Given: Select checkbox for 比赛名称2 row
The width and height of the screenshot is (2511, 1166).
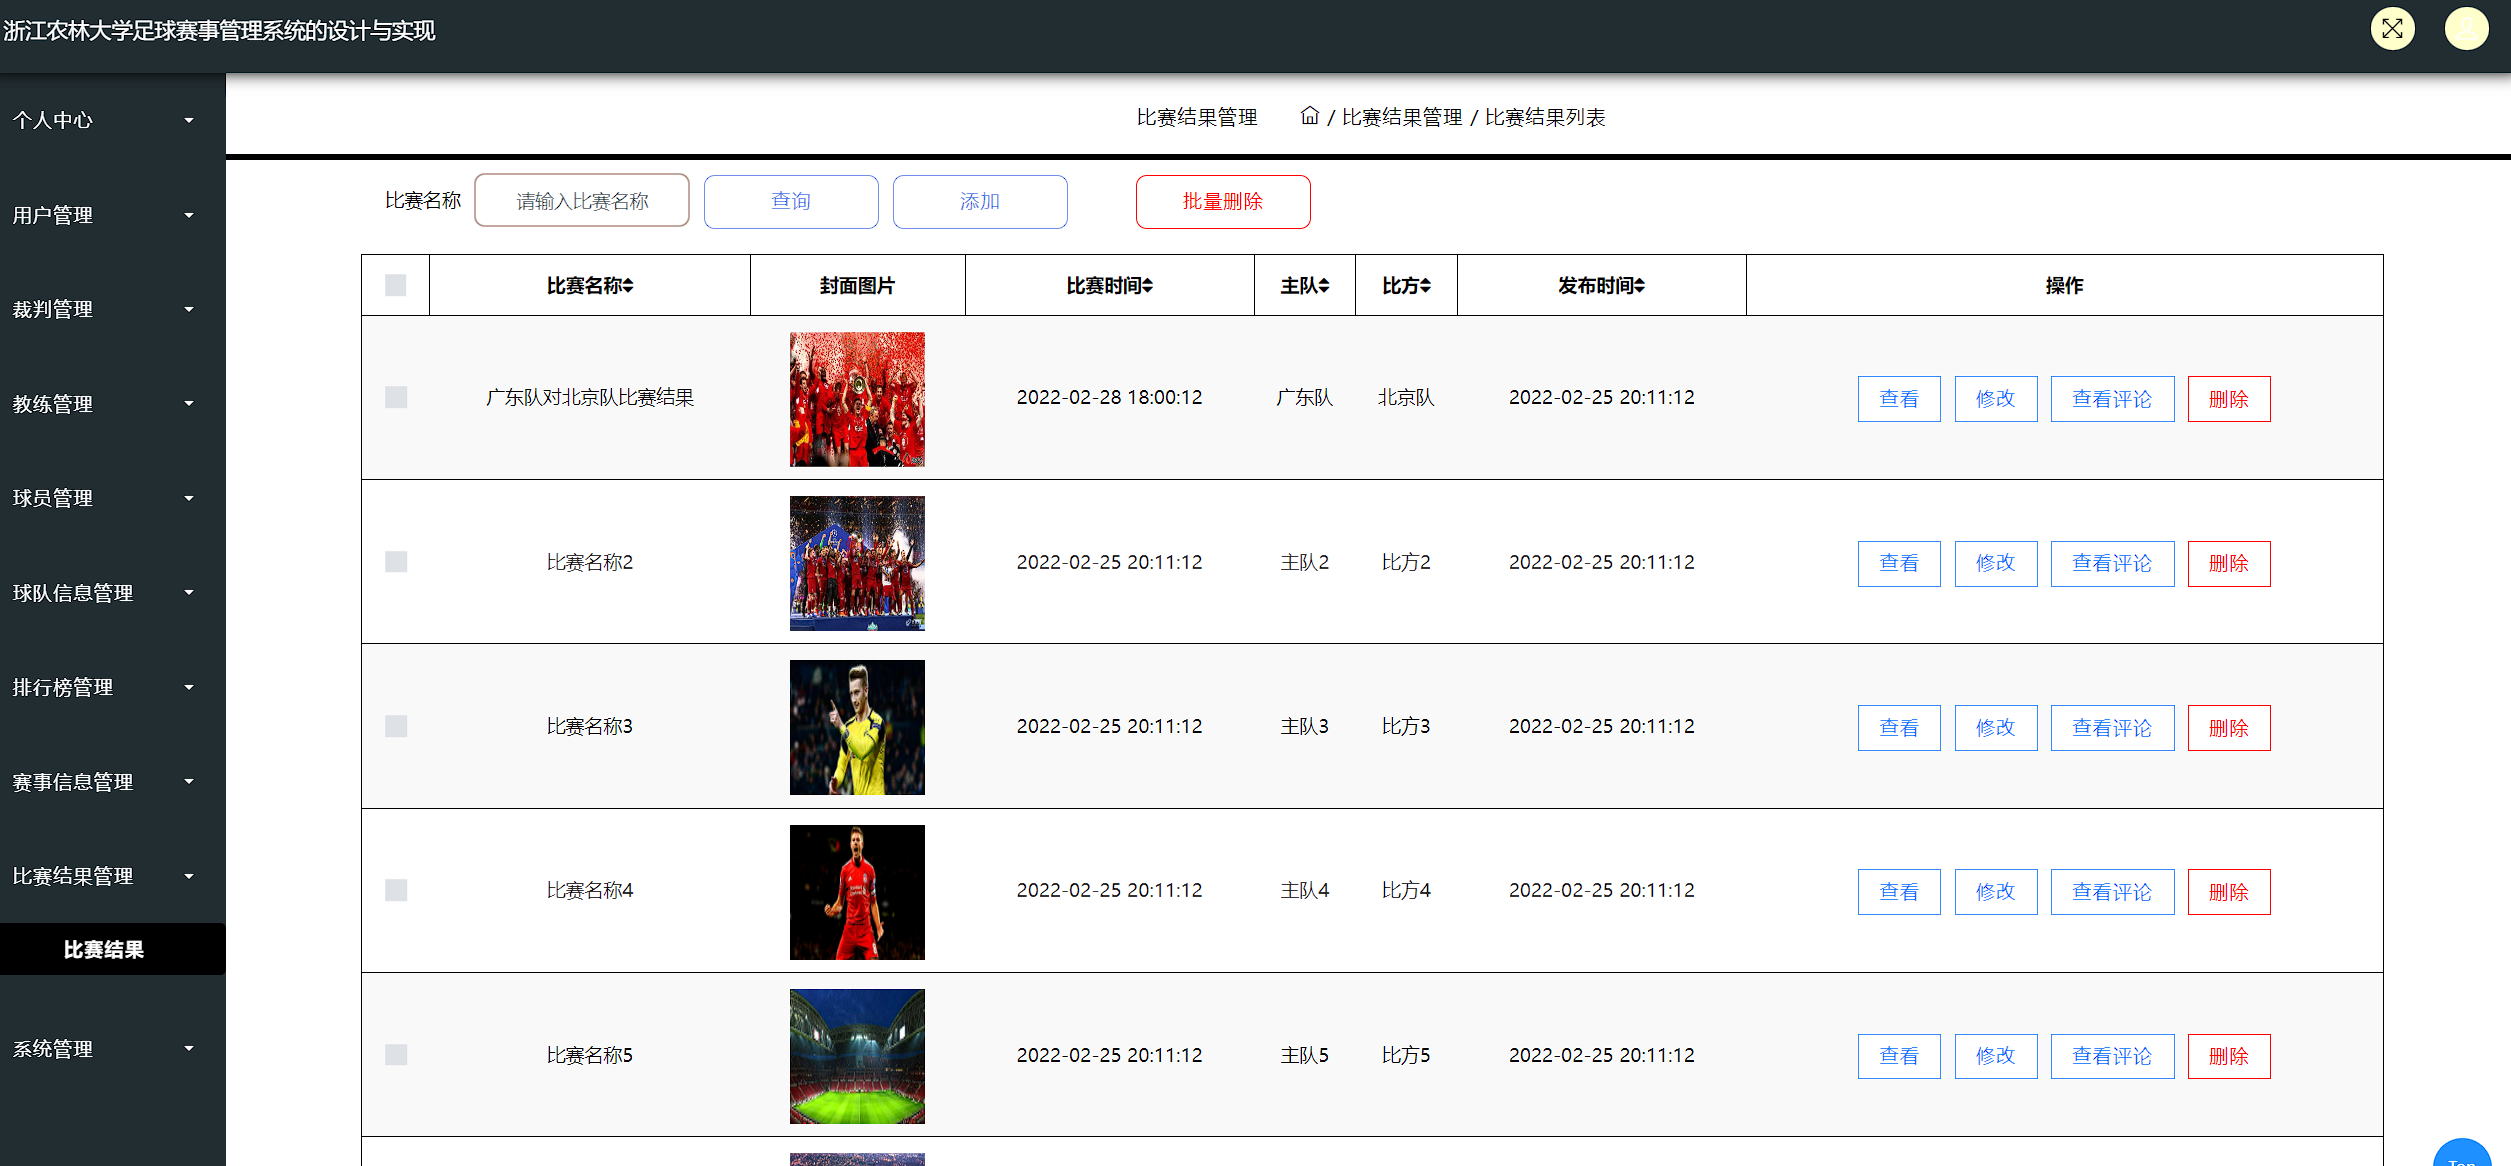Looking at the screenshot, I should click(396, 561).
